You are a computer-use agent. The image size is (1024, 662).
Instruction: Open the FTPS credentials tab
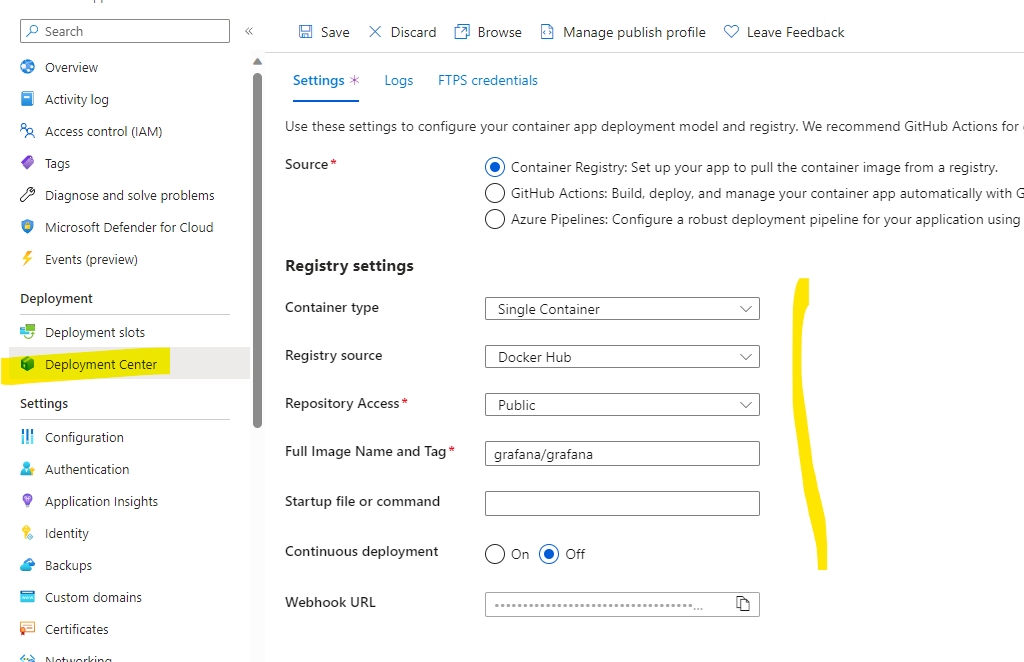pyautogui.click(x=488, y=80)
